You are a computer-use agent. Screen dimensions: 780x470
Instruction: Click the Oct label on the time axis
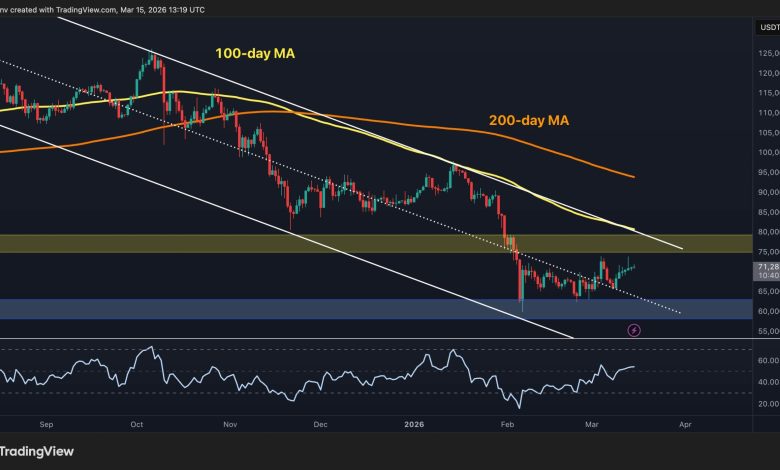(x=135, y=424)
